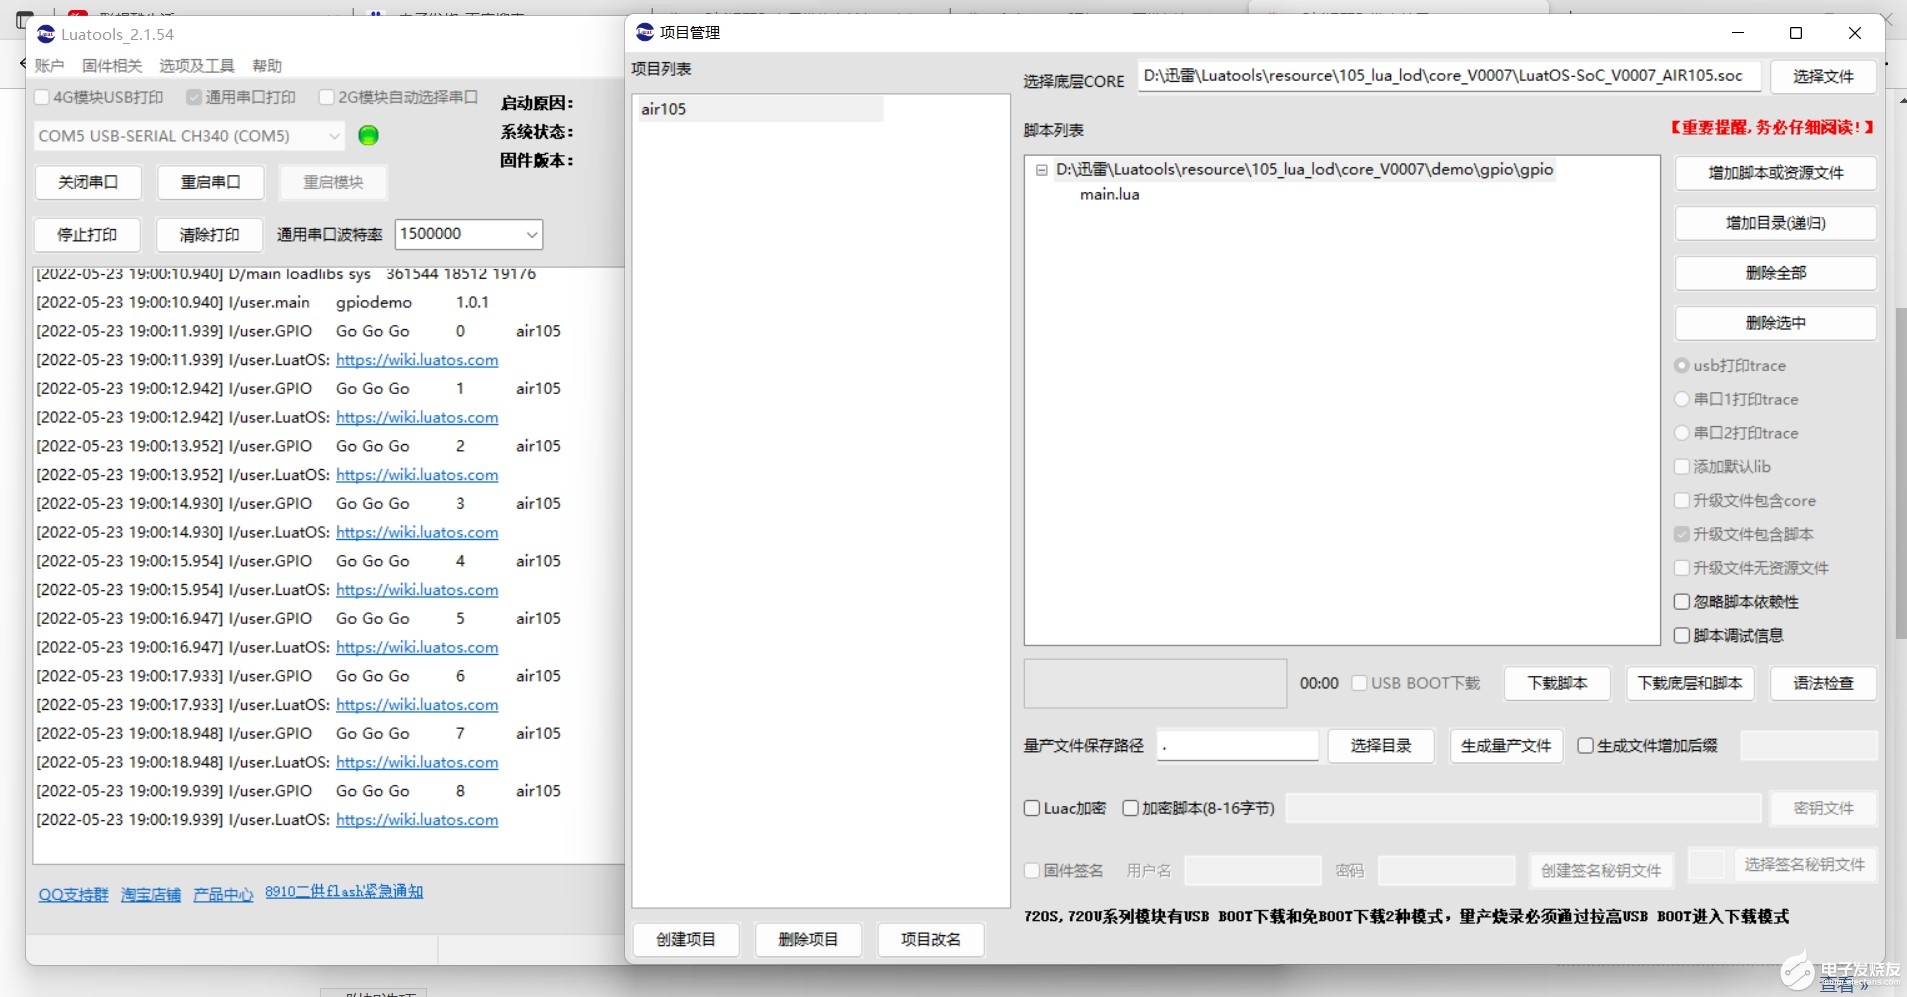Click the 下载底层和脚本 button
Screen dimensions: 1907x997
1690,683
